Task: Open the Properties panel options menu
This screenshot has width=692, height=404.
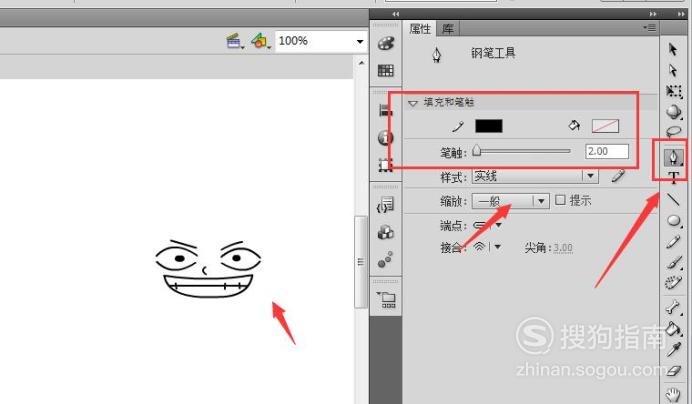Action: click(650, 28)
